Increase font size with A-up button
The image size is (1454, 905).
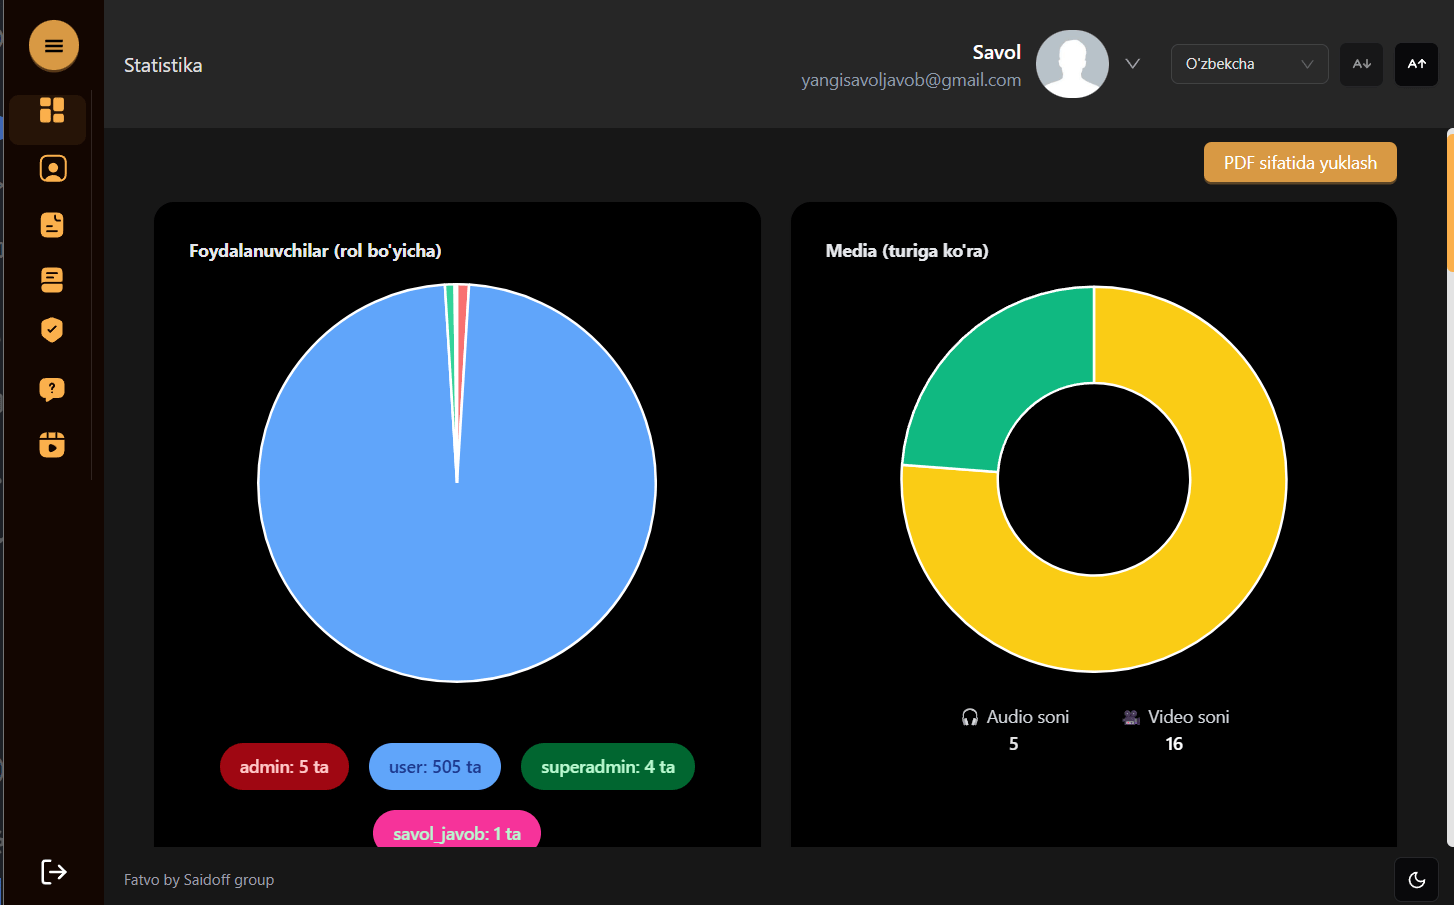[x=1416, y=64]
